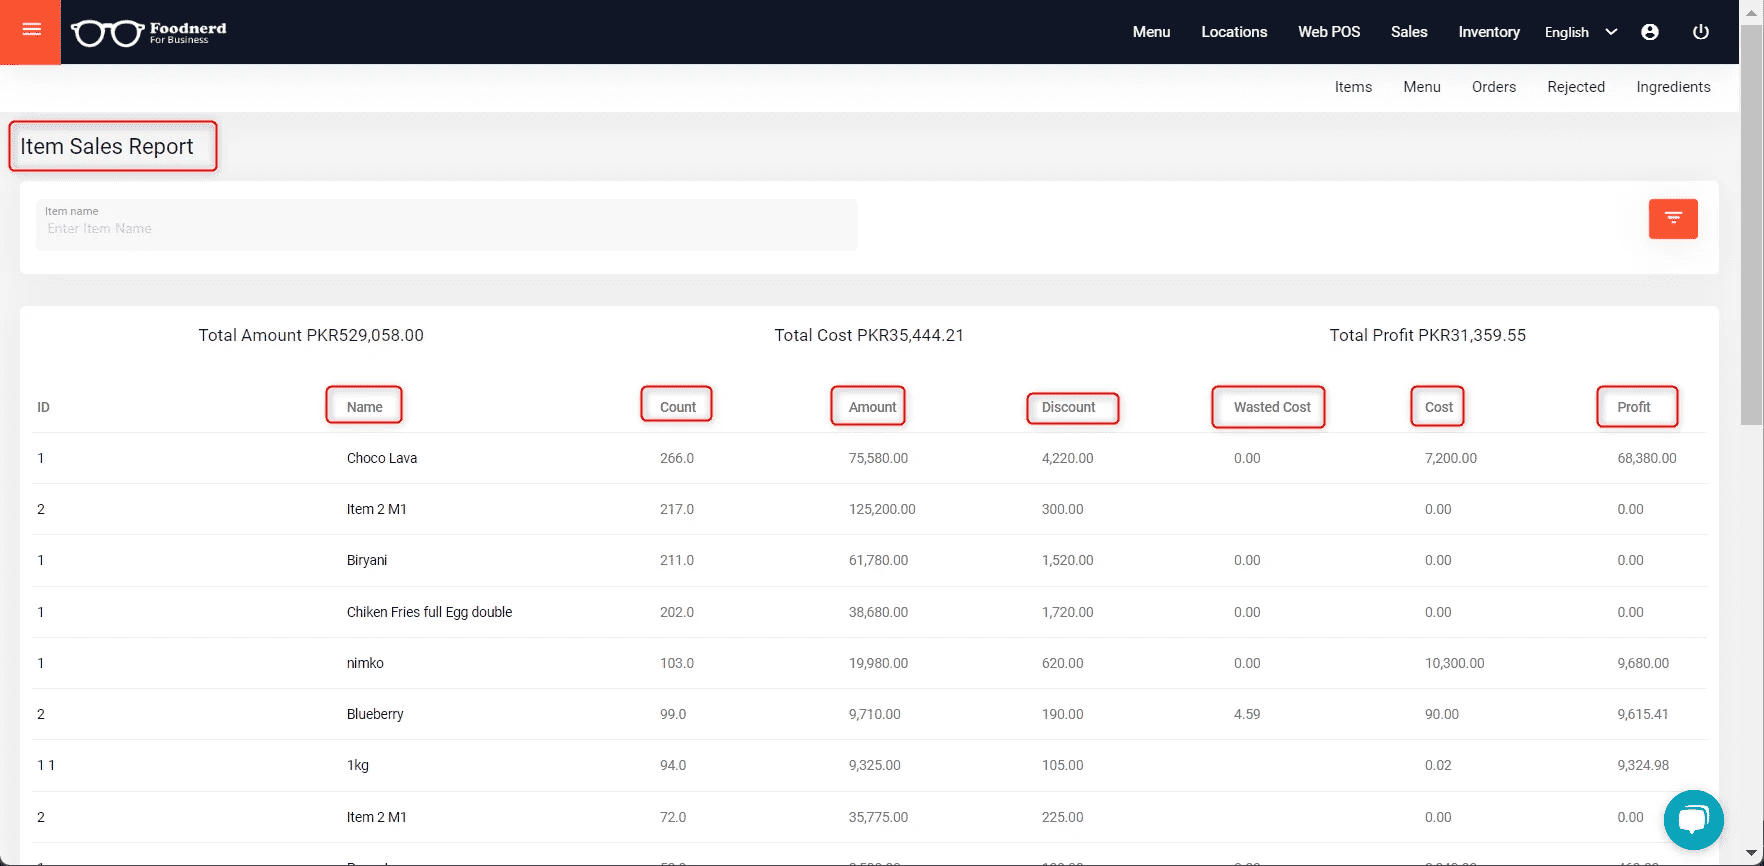This screenshot has height=866, width=1764.
Task: Open the live chat bubble
Action: pyautogui.click(x=1693, y=820)
